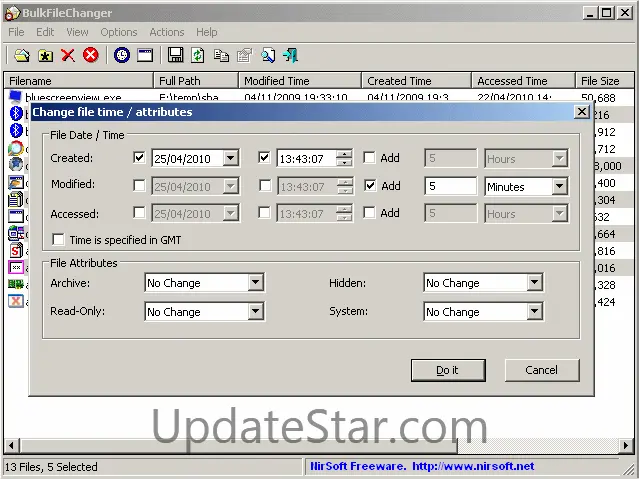Open the Options menu
639x479 pixels.
(119, 32)
